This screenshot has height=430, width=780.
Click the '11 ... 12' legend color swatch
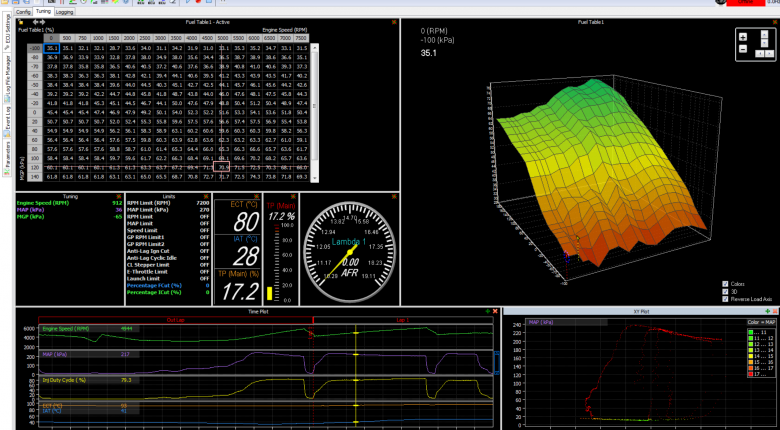[752, 337]
